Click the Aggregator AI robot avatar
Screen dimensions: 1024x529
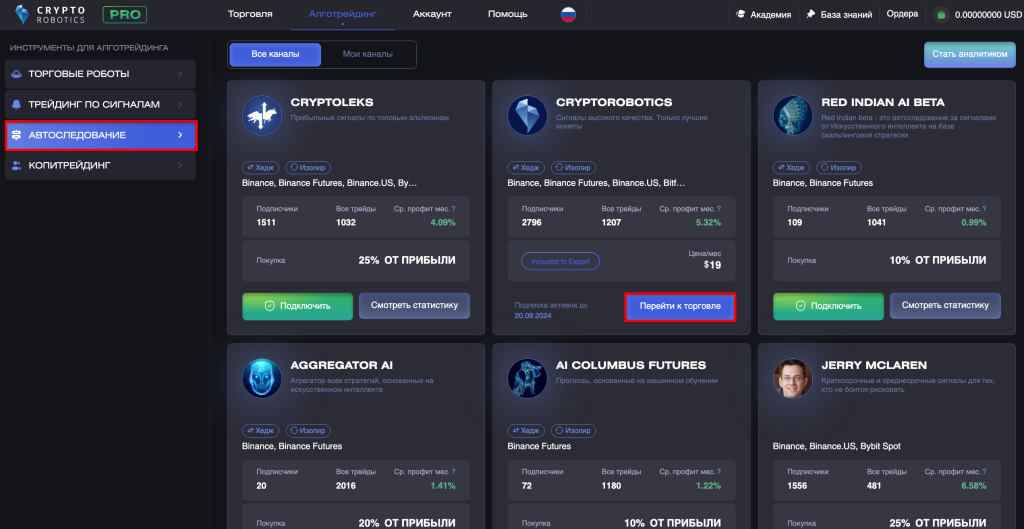pyautogui.click(x=261, y=378)
